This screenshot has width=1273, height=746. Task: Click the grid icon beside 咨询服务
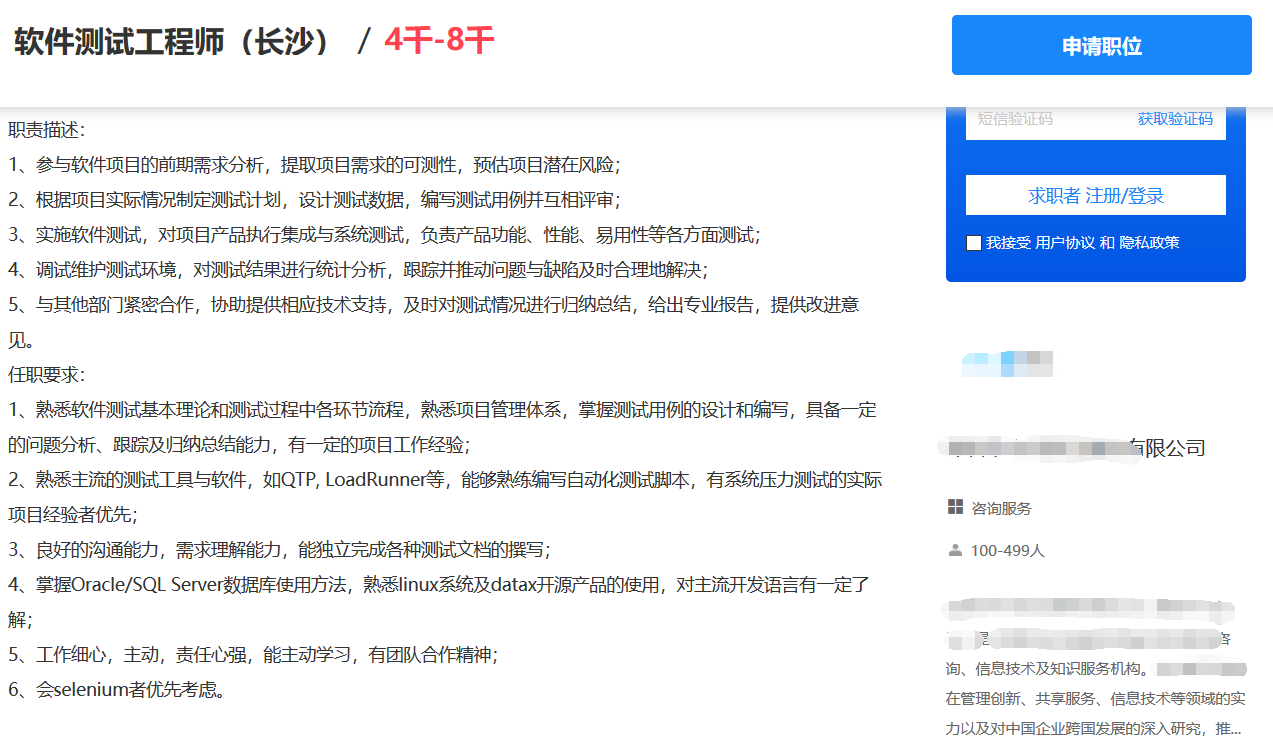[955, 508]
